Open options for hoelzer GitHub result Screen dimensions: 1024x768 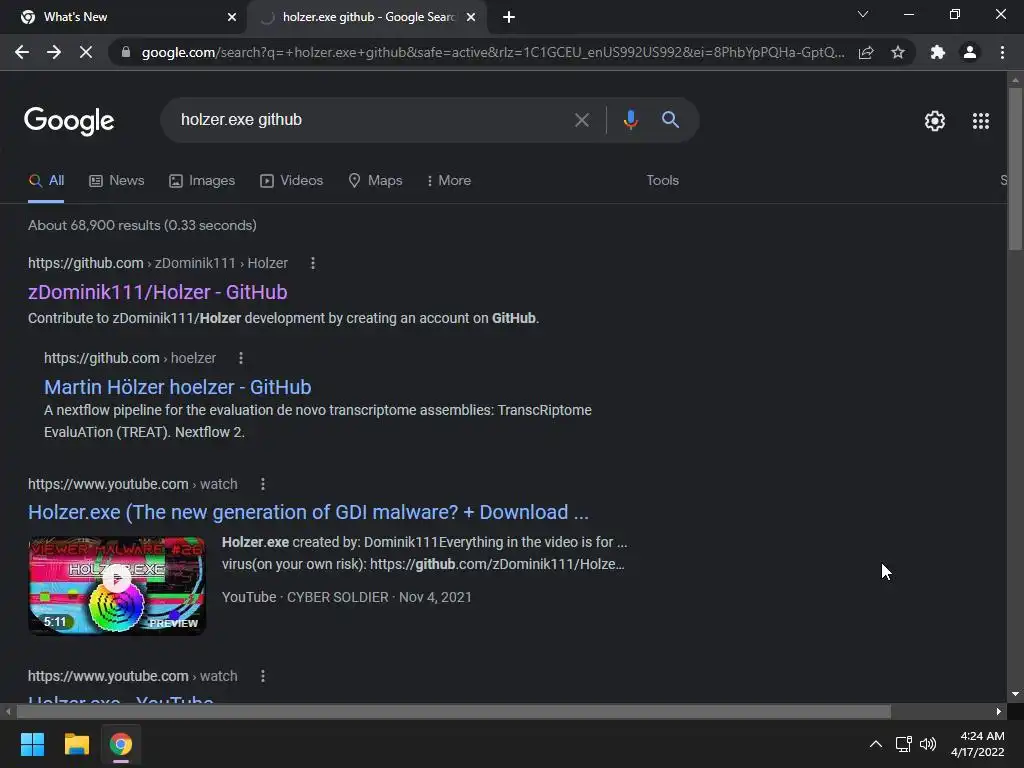(241, 358)
